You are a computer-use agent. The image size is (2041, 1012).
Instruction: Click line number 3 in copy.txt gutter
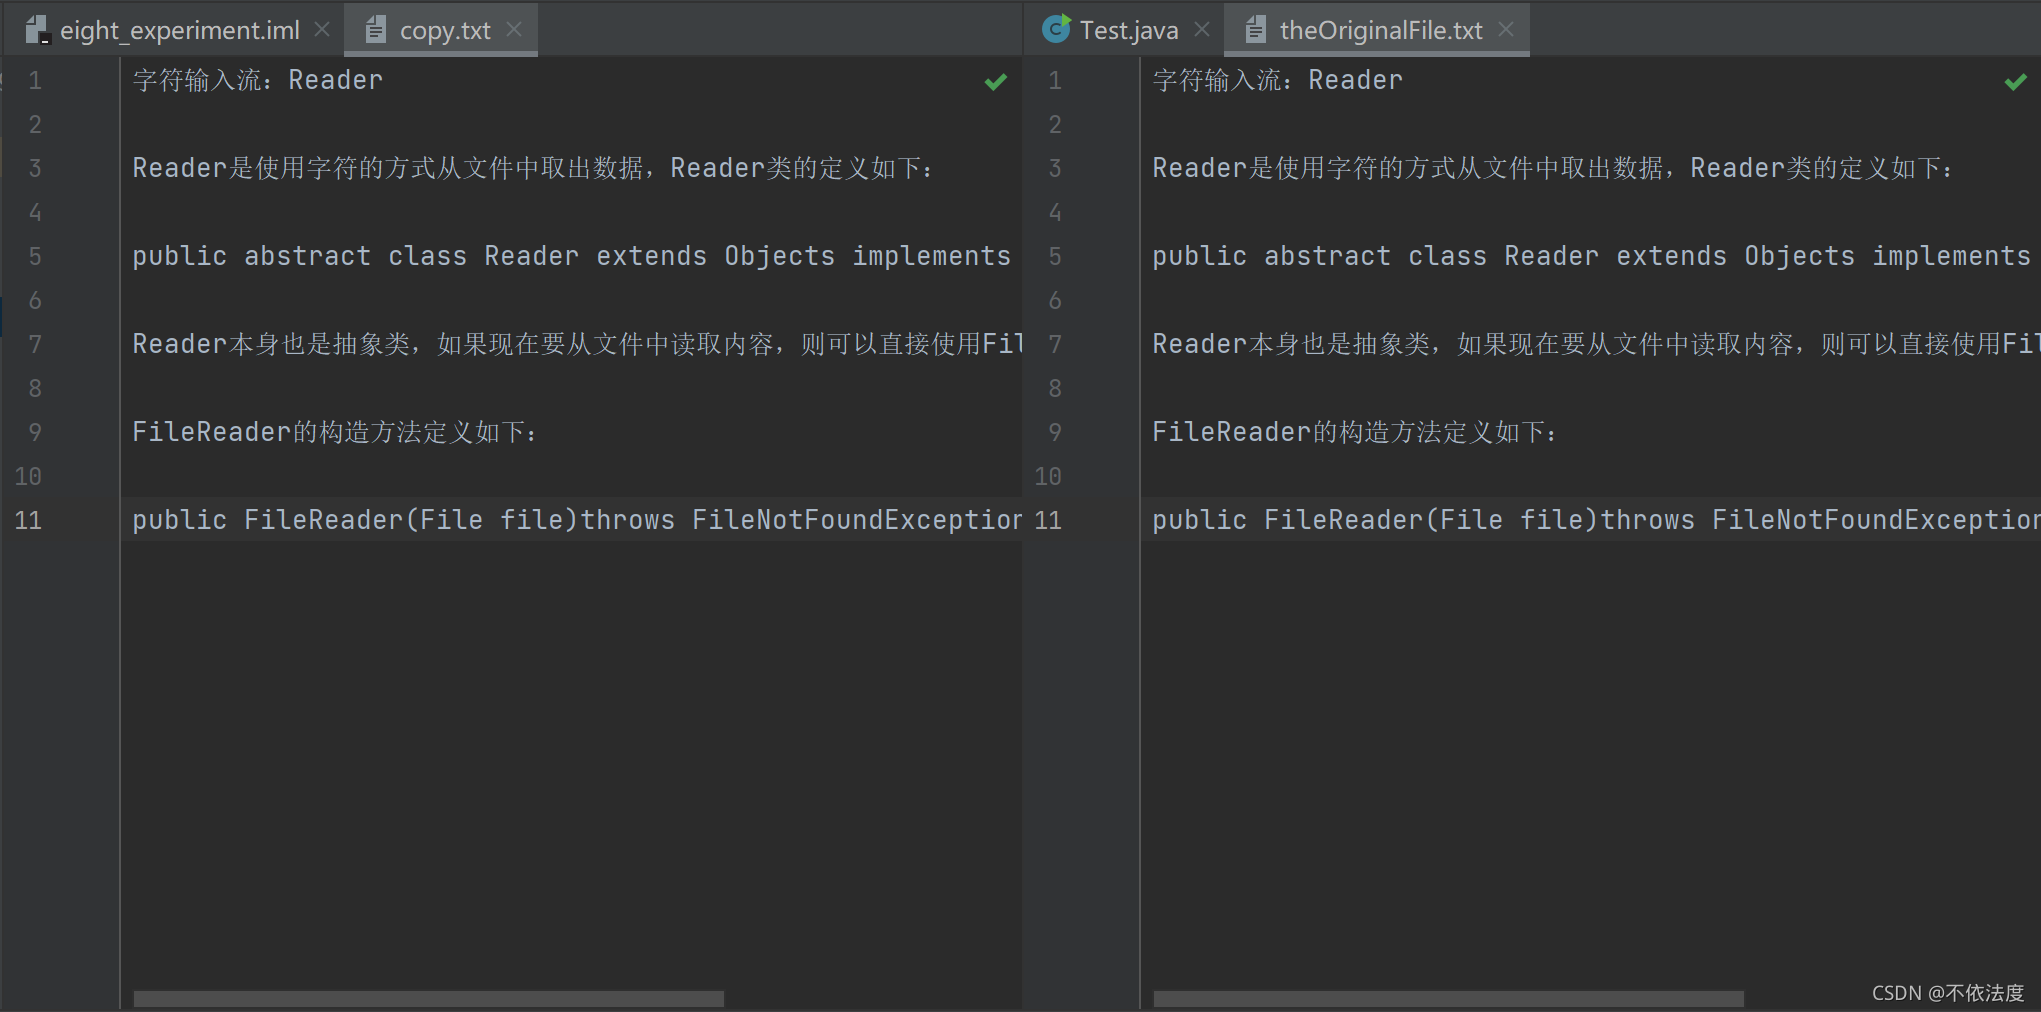pyautogui.click(x=35, y=168)
